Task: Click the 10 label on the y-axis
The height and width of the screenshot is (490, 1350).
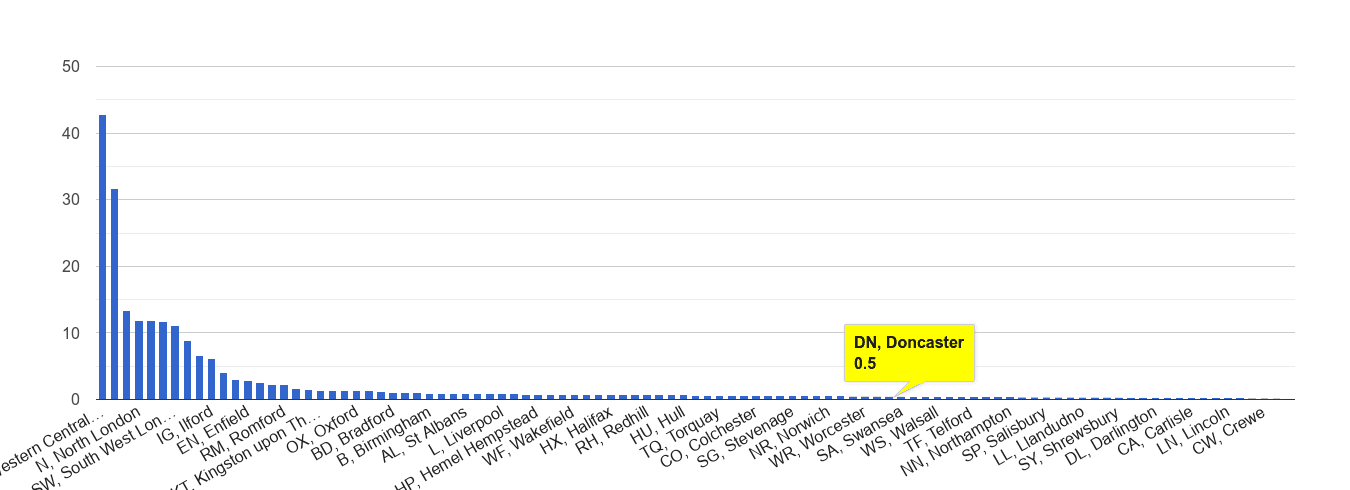Action: coord(71,333)
